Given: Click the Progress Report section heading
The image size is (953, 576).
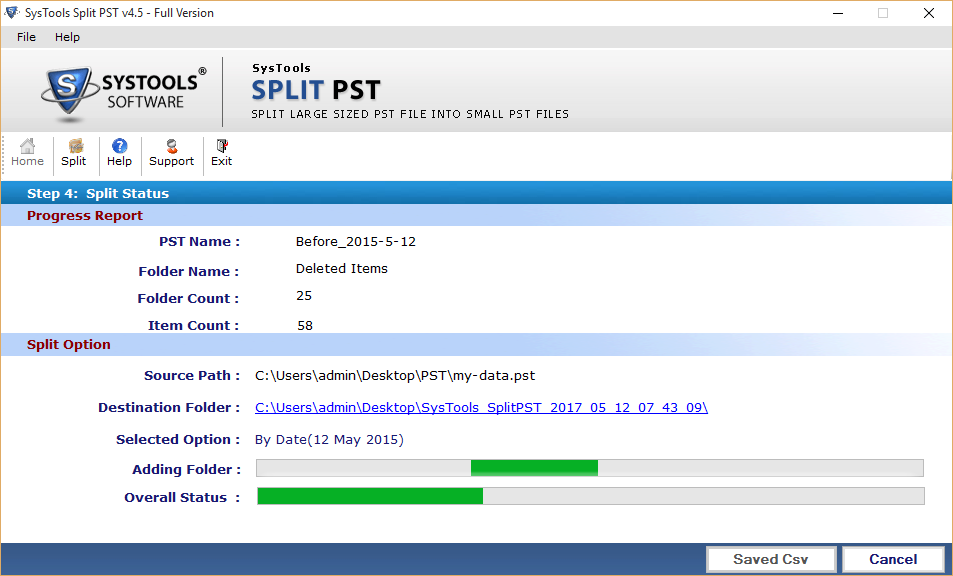Looking at the screenshot, I should pyautogui.click(x=85, y=216).
